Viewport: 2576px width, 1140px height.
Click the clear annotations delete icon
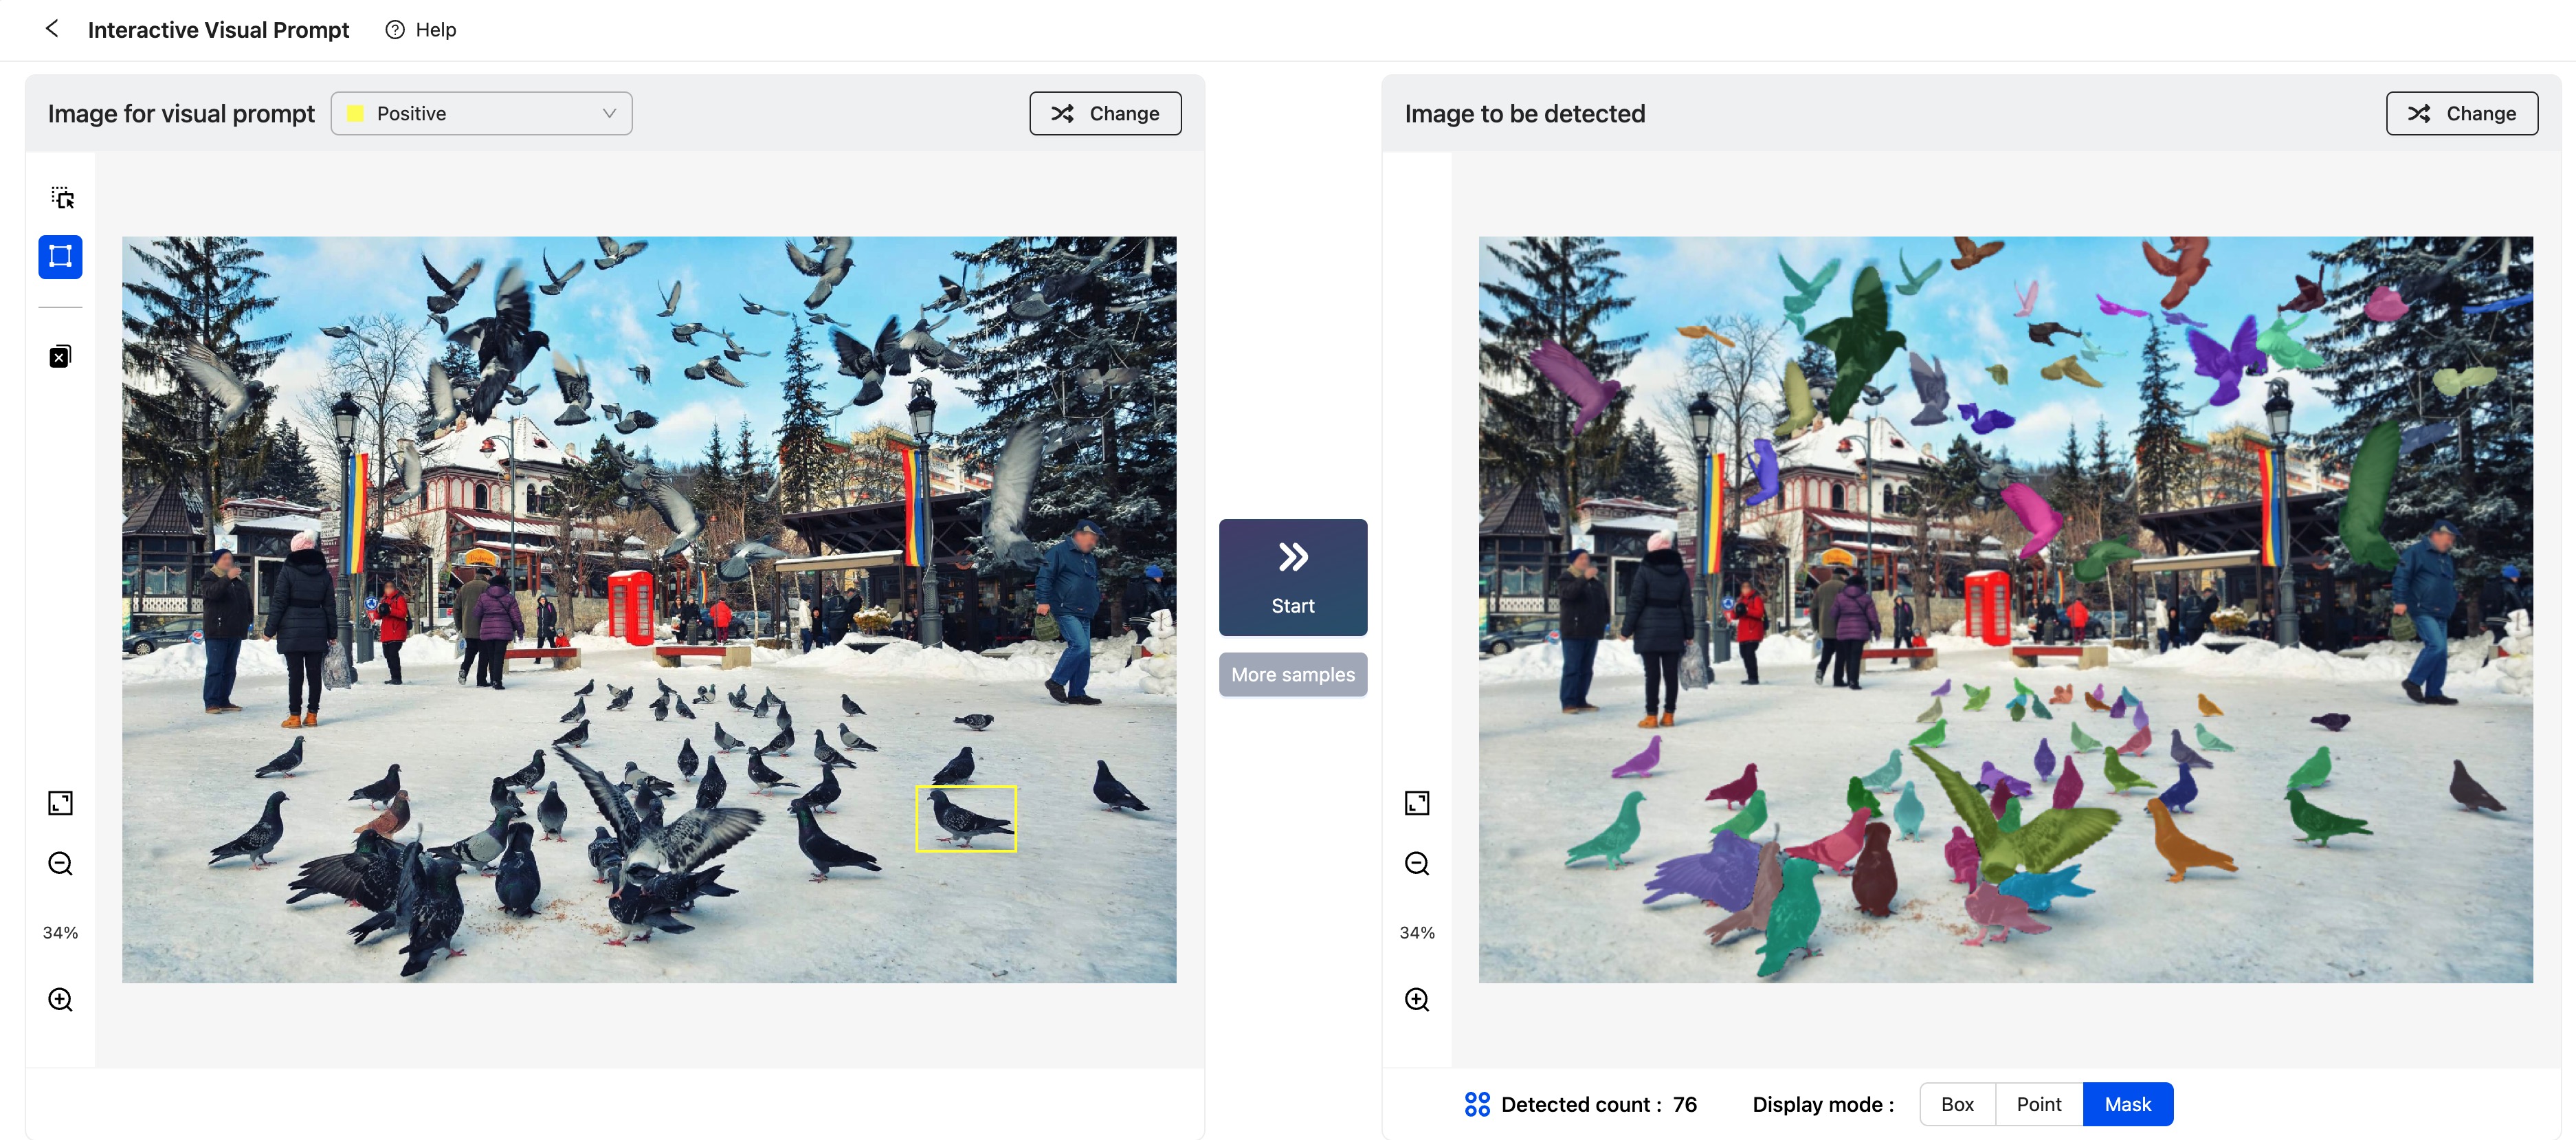(x=61, y=357)
